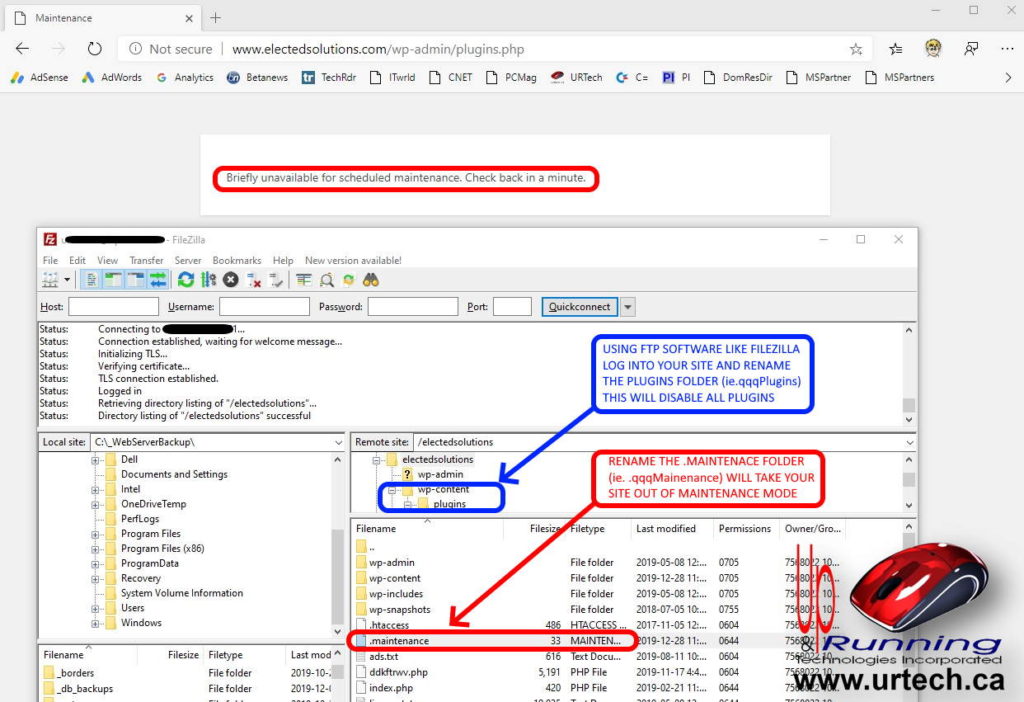Screen dimensions: 1024x702
Task: Open the Betanews bookmark link
Action: click(255, 77)
